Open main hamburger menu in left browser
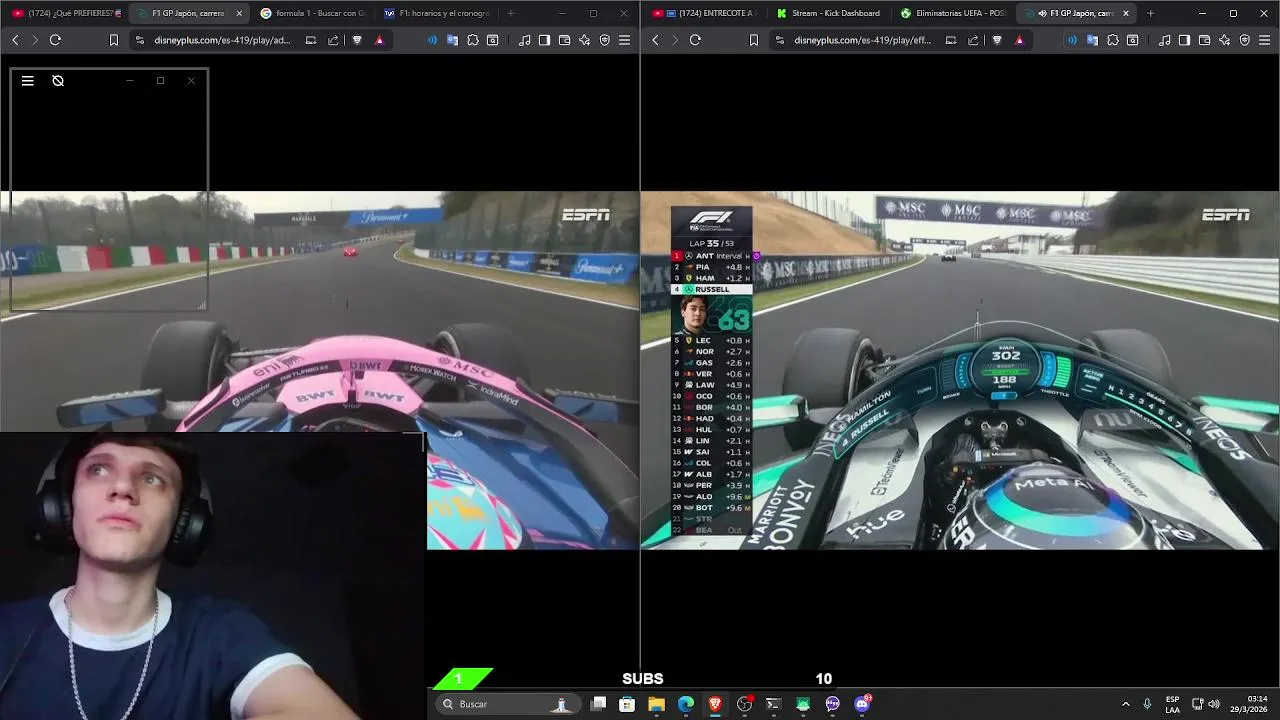This screenshot has height=720, width=1280. click(625, 40)
